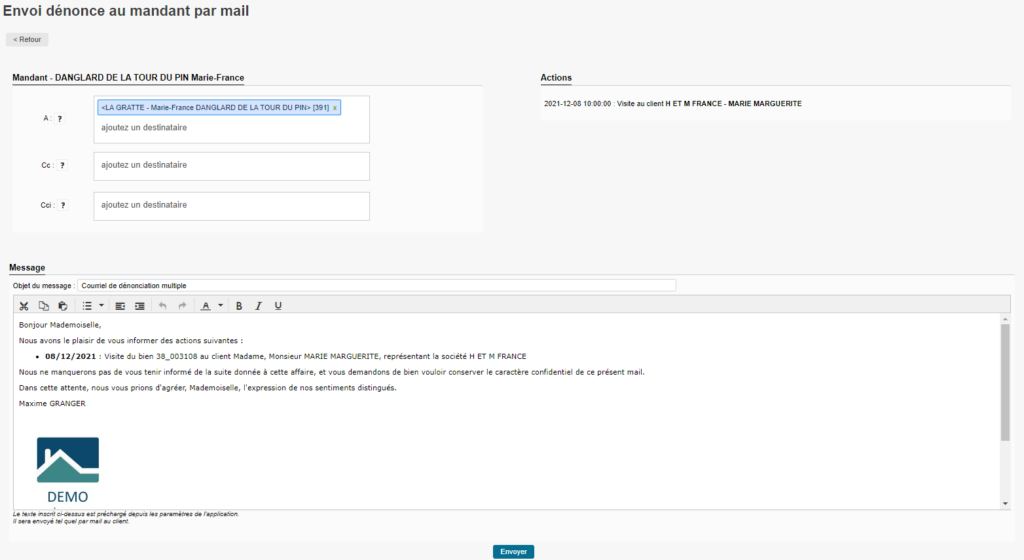Click the Envoyer button
The width and height of the screenshot is (1024, 560).
click(513, 551)
